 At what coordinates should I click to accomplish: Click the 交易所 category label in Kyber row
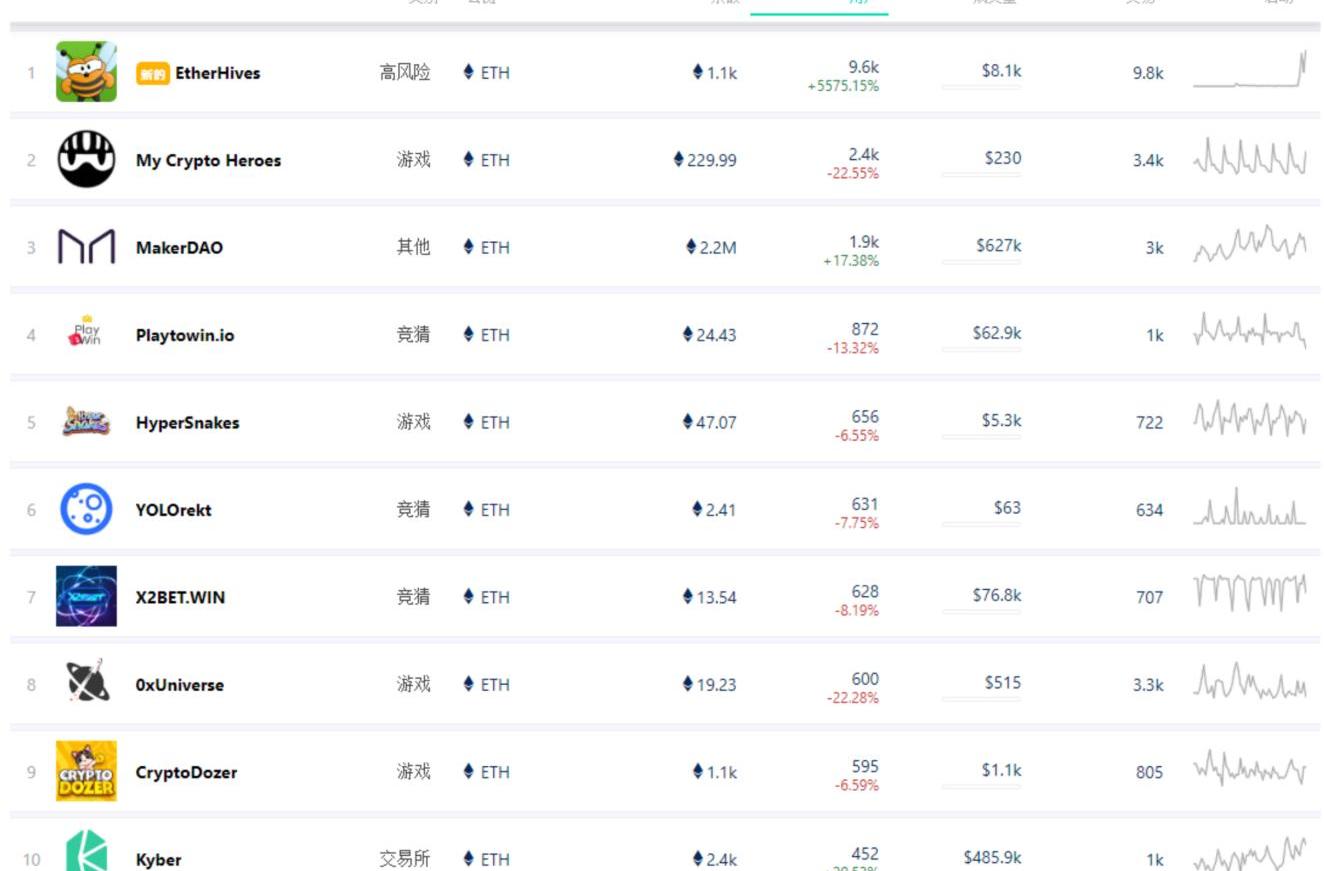pos(405,859)
